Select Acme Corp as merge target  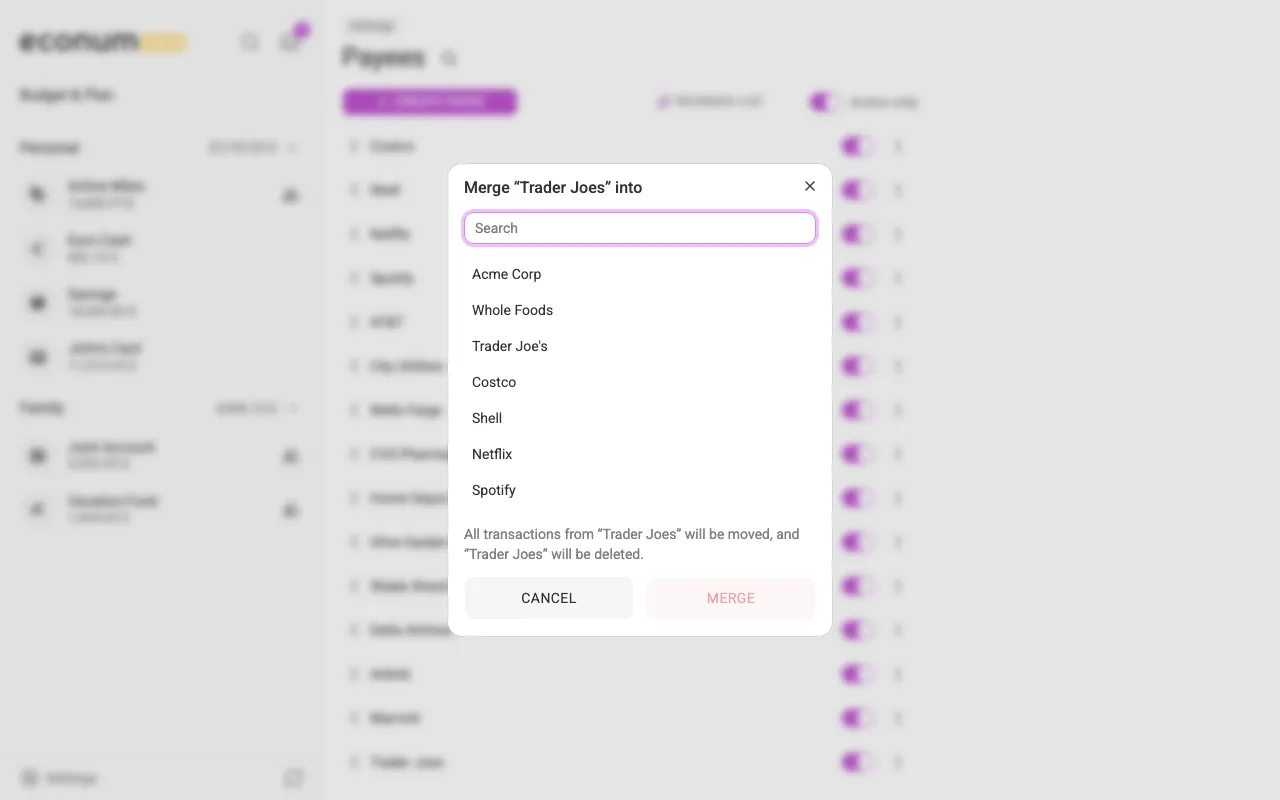pyautogui.click(x=640, y=274)
